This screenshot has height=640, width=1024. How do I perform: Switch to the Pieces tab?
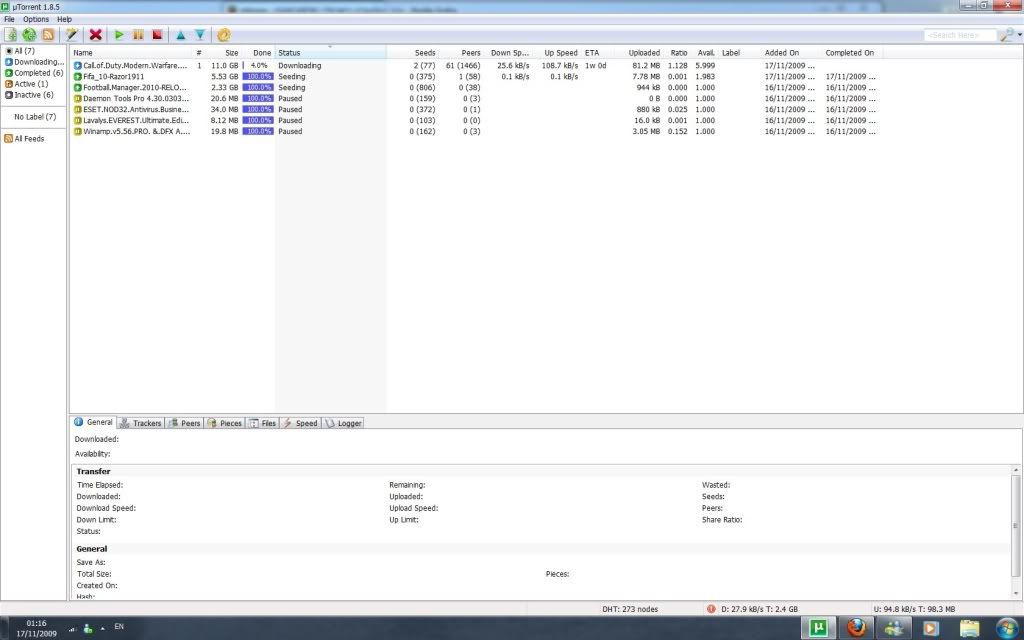pos(225,423)
